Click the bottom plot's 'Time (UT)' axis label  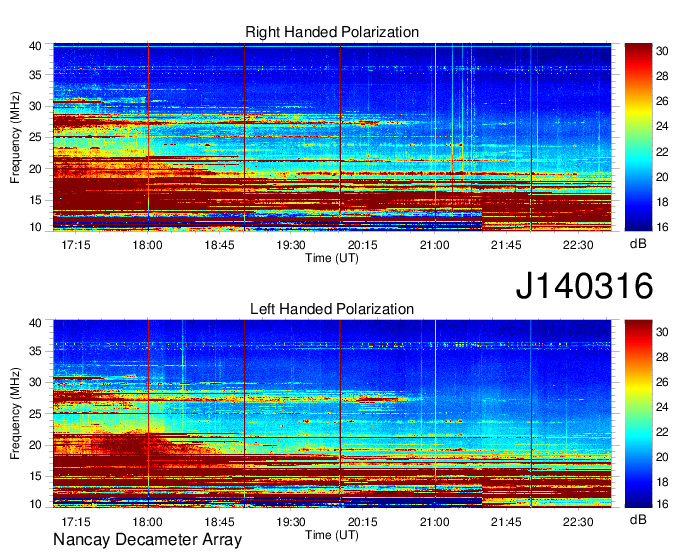click(x=332, y=535)
